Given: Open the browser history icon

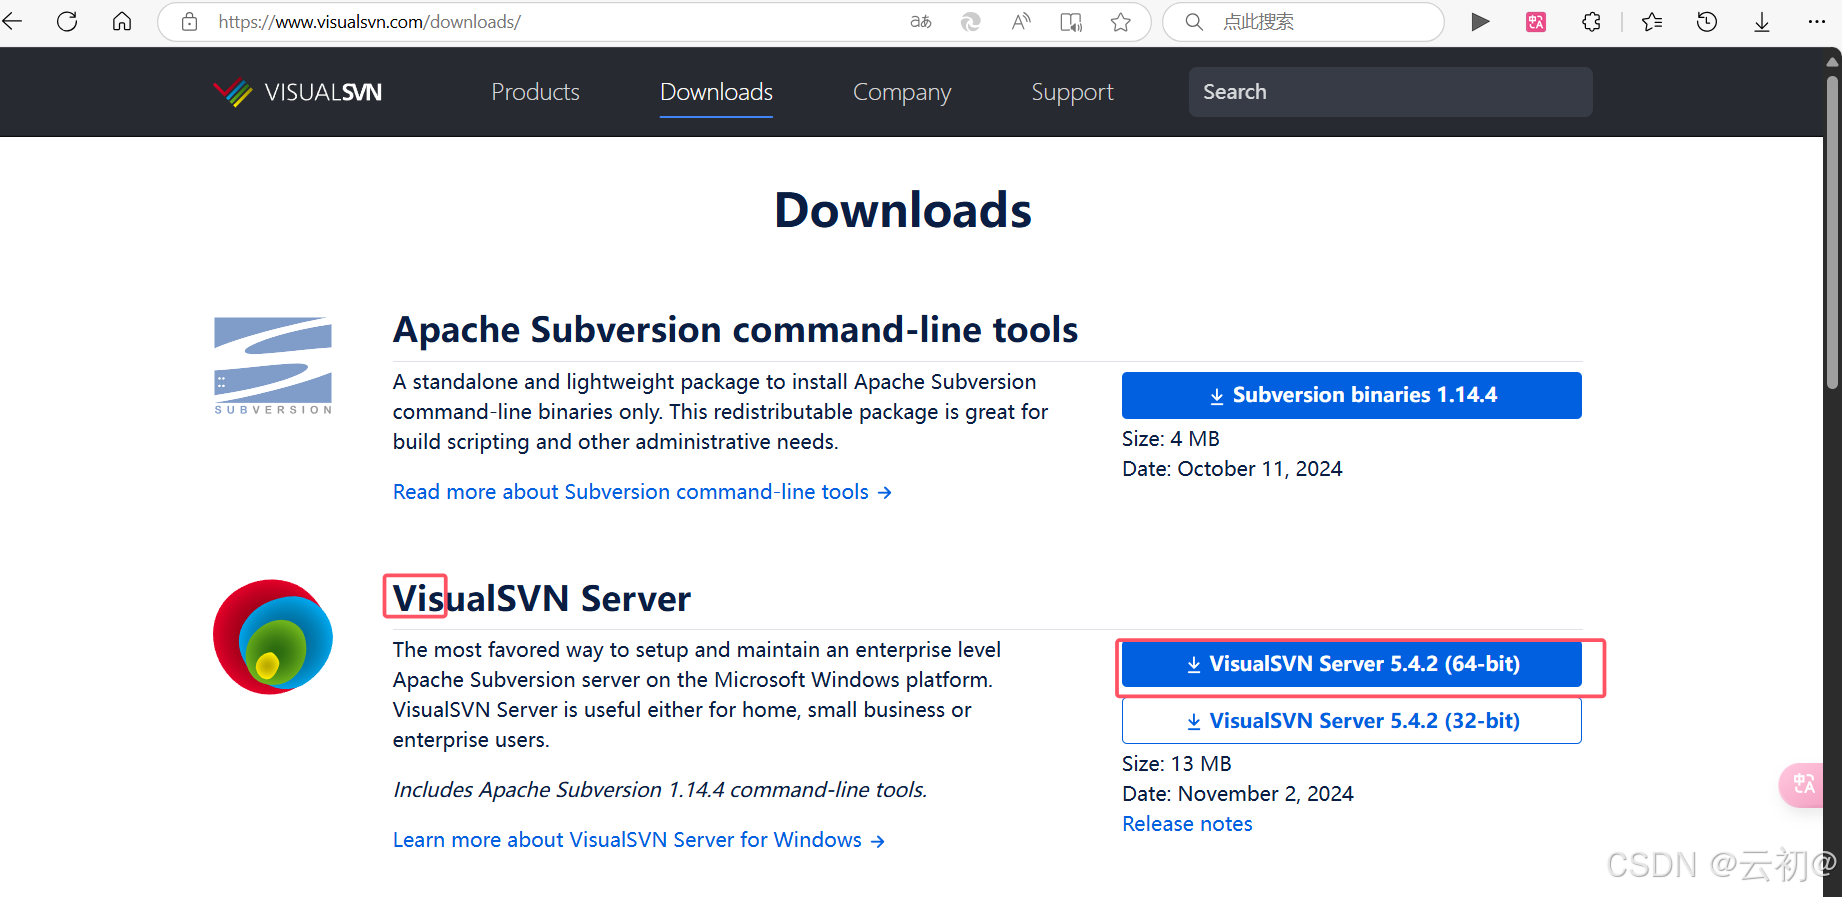Looking at the screenshot, I should [1707, 21].
